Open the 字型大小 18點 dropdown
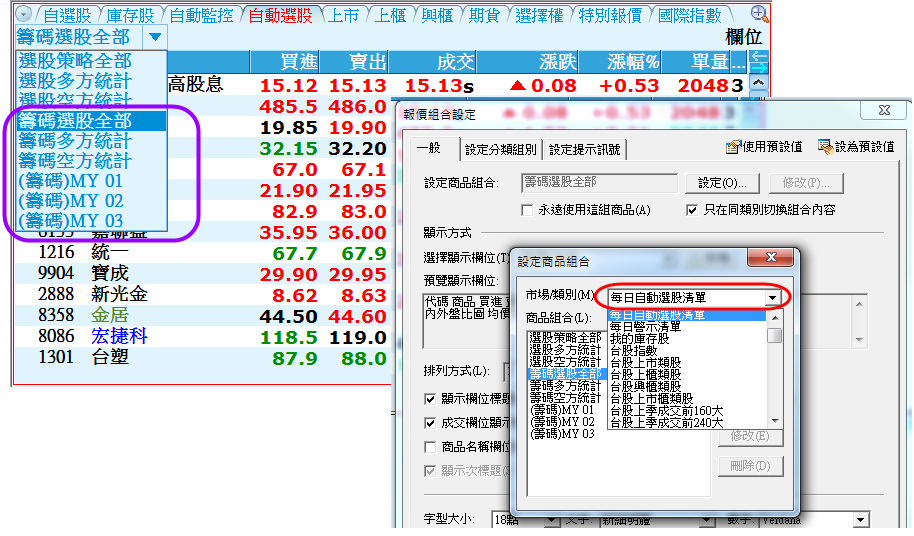 (x=552, y=520)
